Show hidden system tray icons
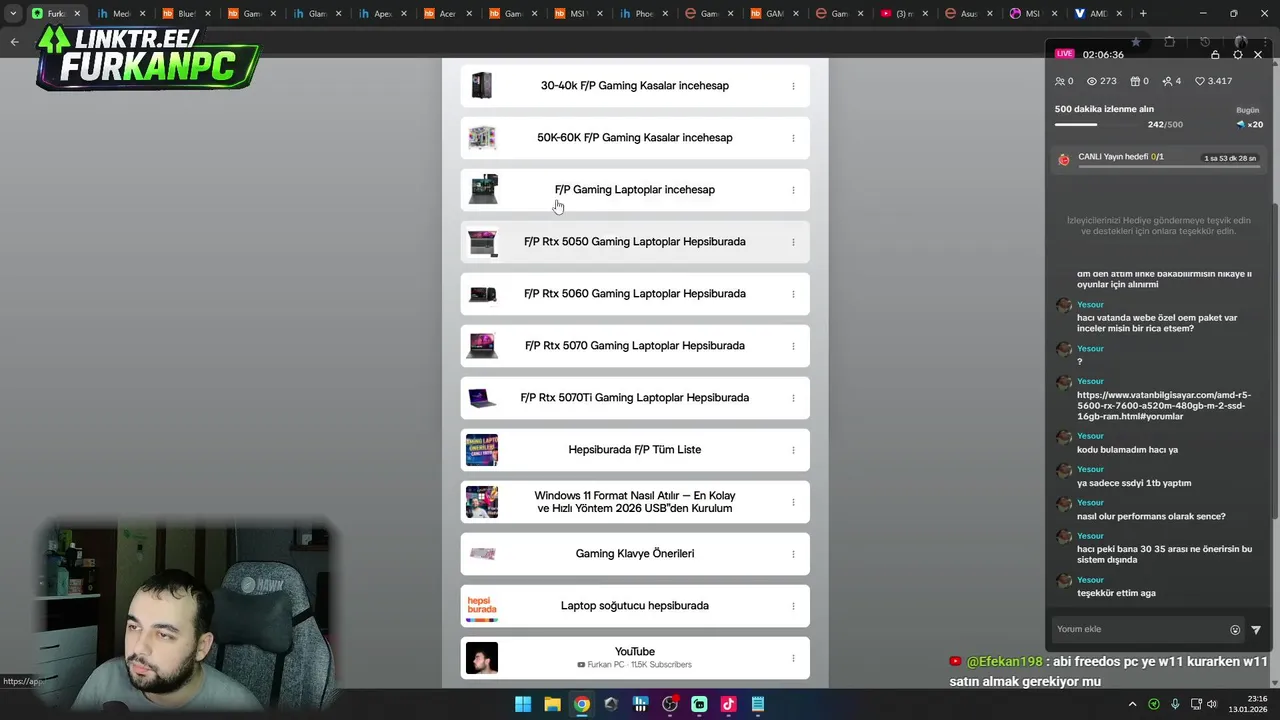The height and width of the screenshot is (720, 1280). click(1133, 704)
